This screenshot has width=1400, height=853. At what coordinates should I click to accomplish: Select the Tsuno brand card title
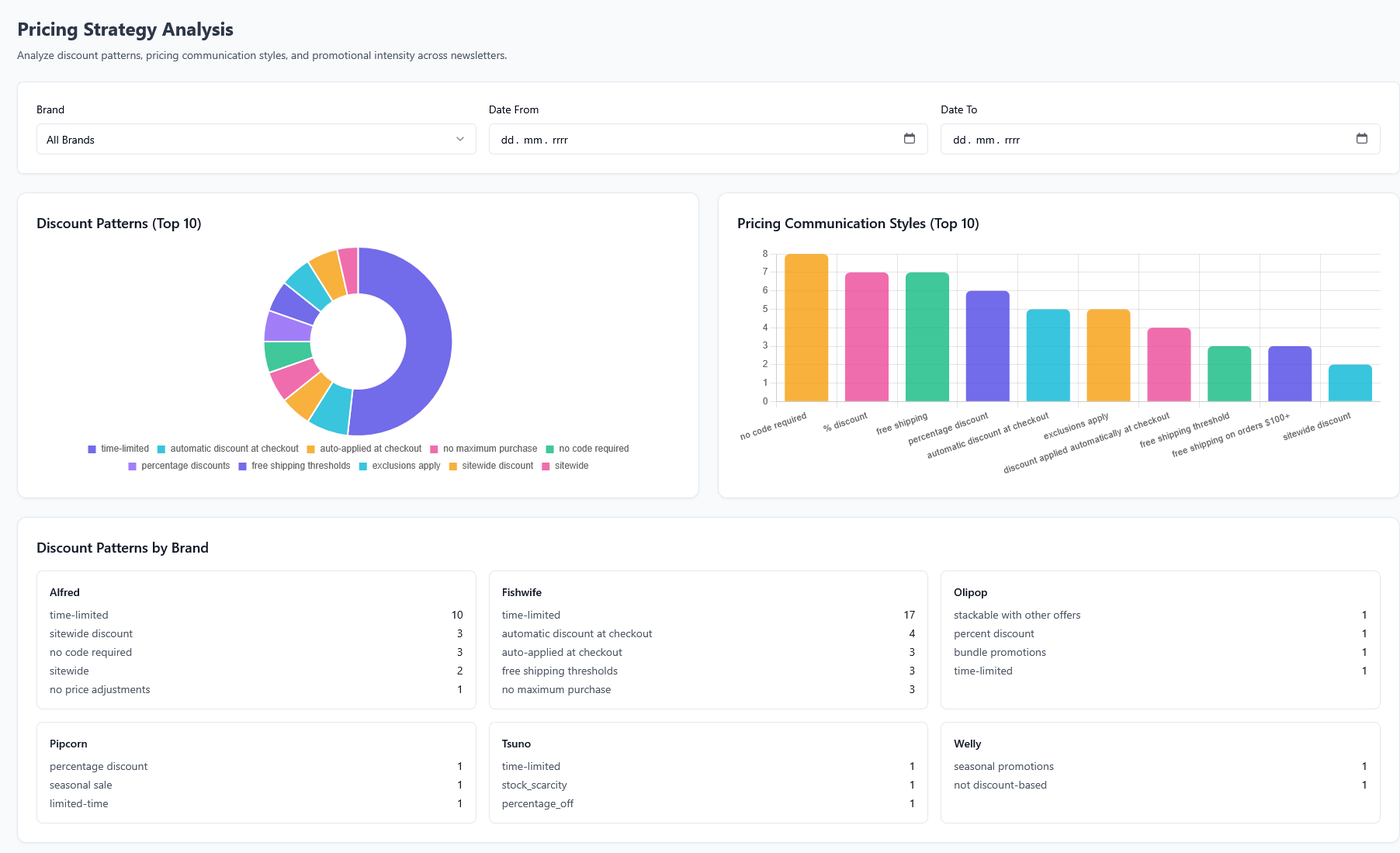516,744
